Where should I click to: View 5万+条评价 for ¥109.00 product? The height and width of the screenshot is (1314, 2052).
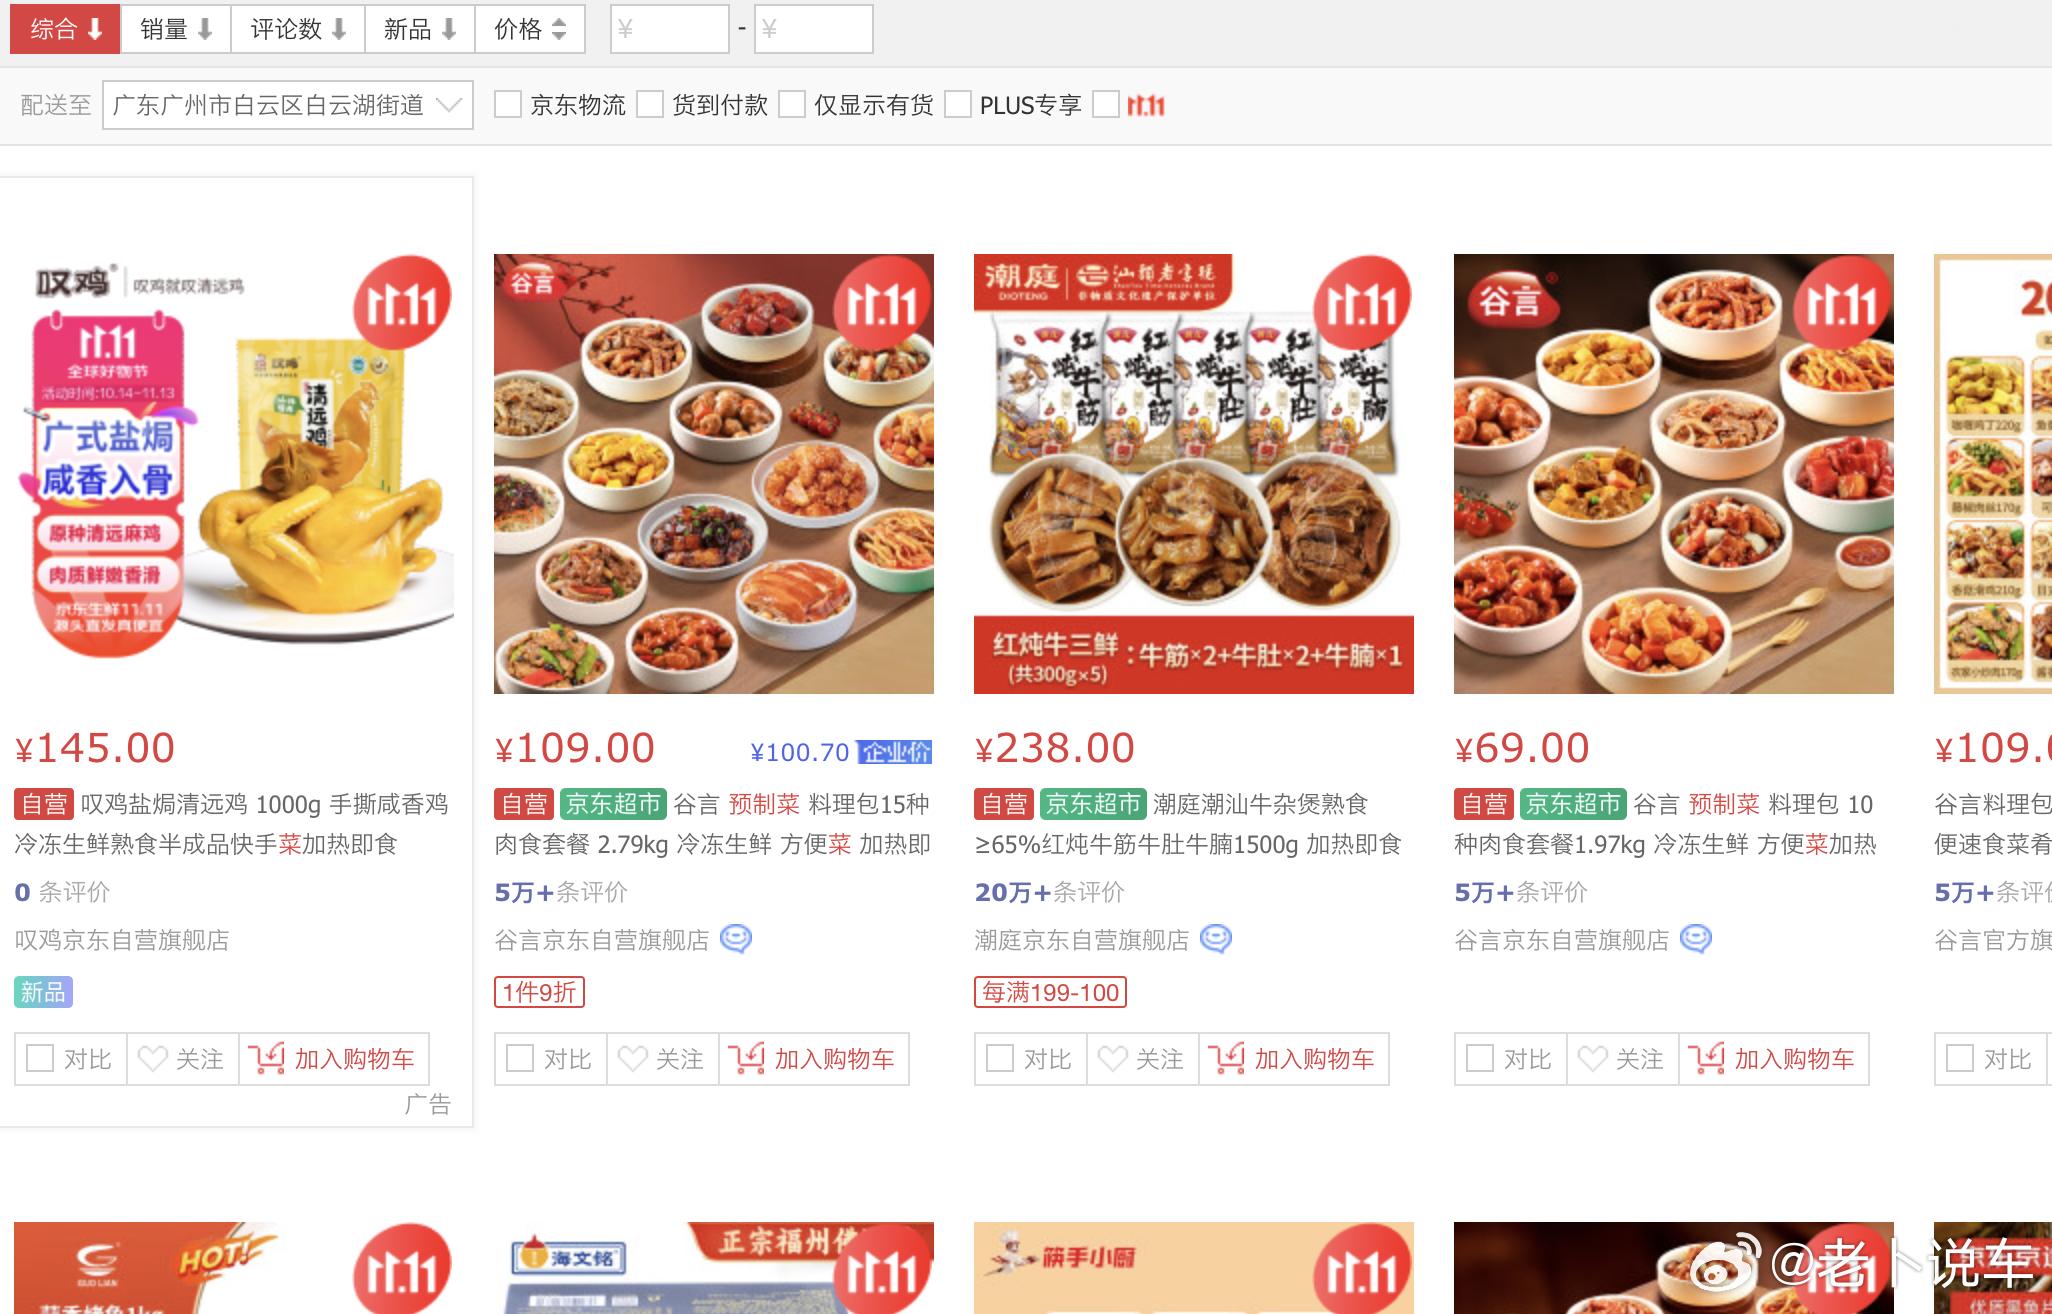tap(561, 892)
